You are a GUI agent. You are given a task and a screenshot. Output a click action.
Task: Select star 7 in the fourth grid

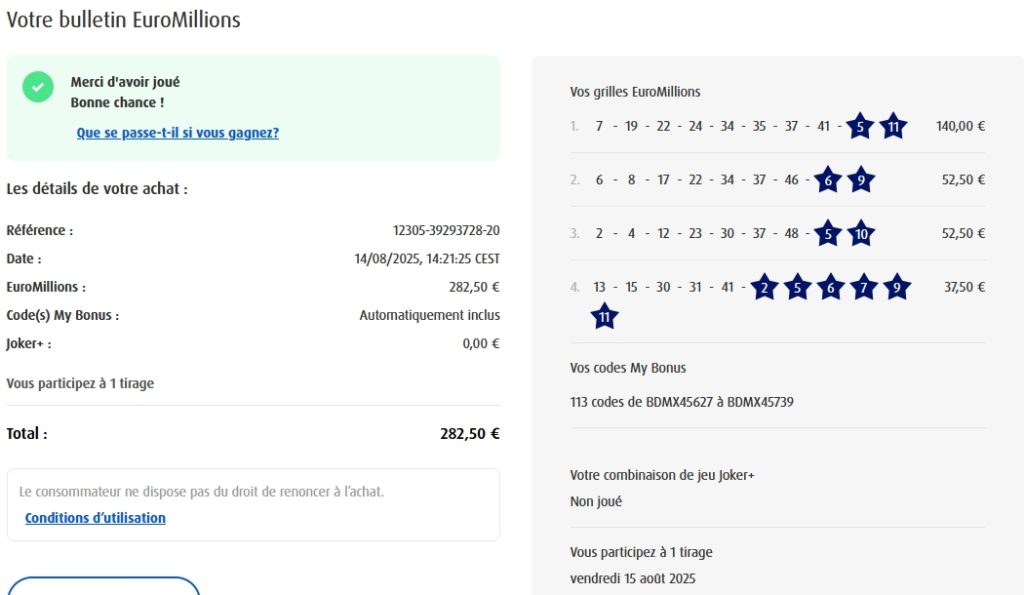864,287
